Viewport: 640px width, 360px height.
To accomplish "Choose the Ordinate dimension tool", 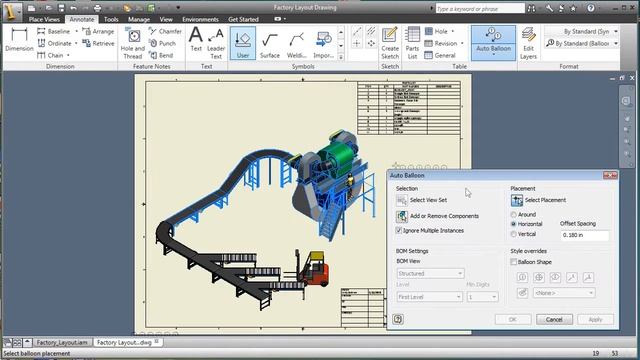I will [55, 43].
